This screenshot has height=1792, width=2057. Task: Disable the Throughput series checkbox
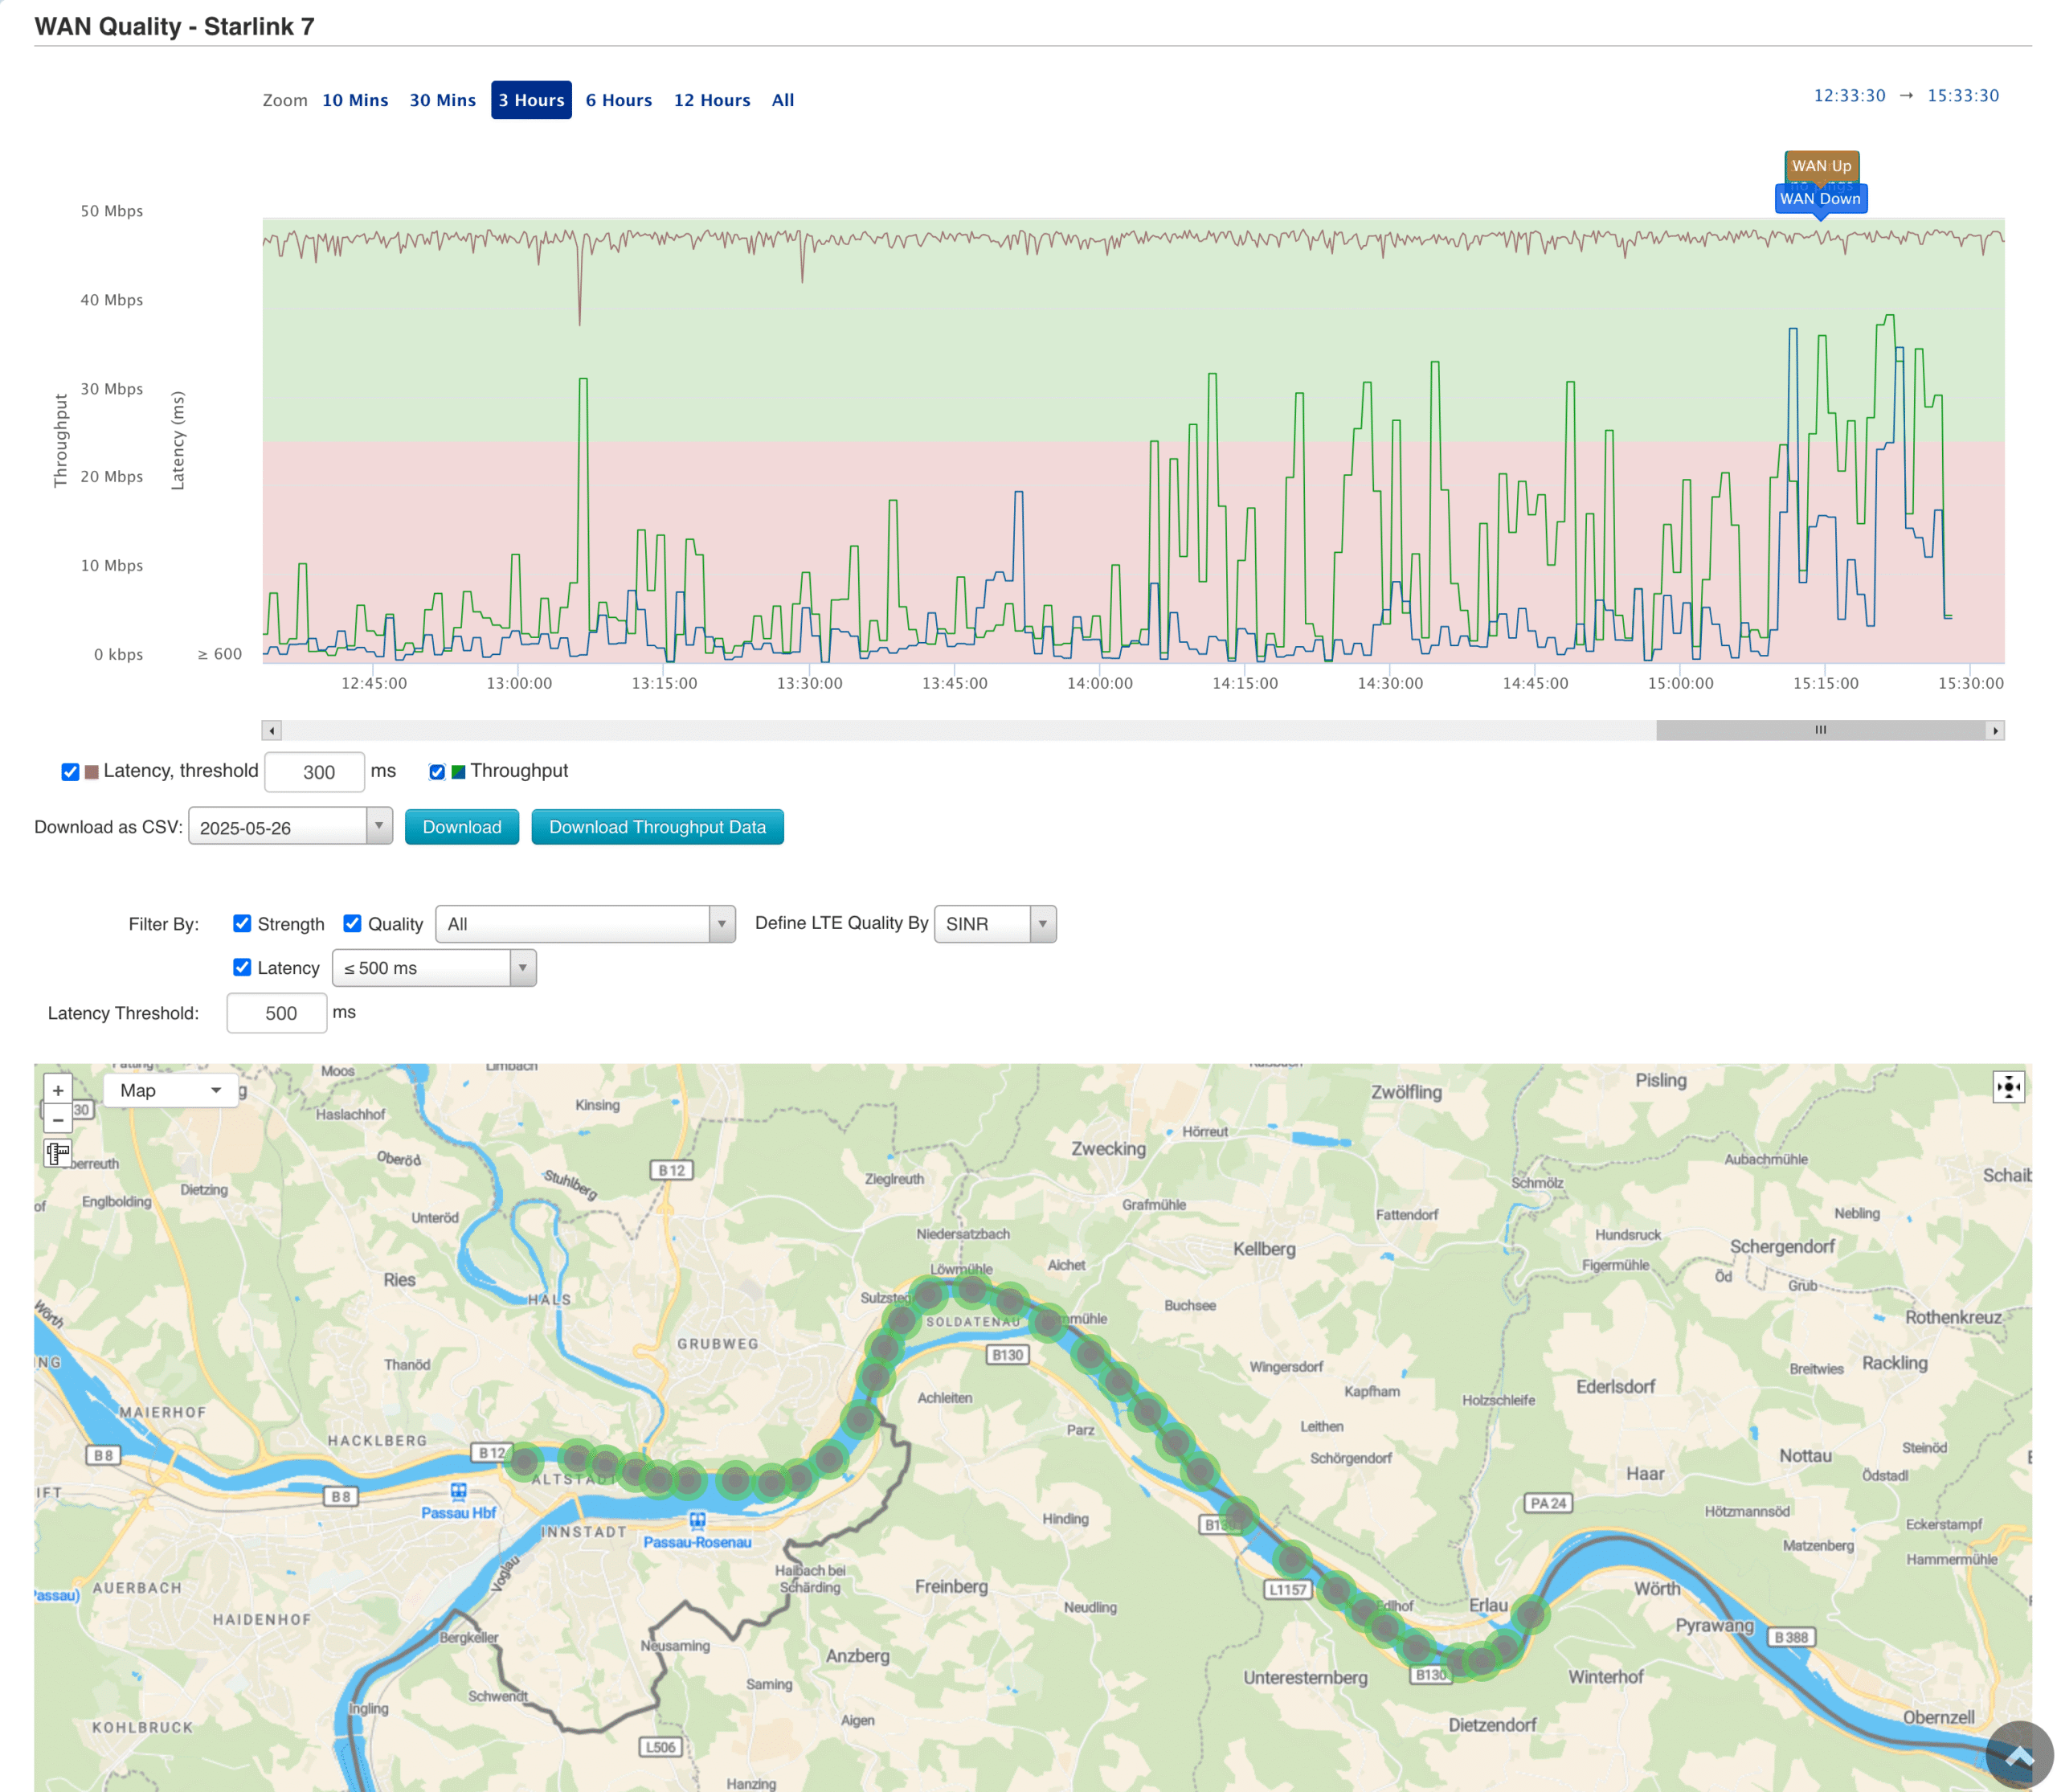437,771
